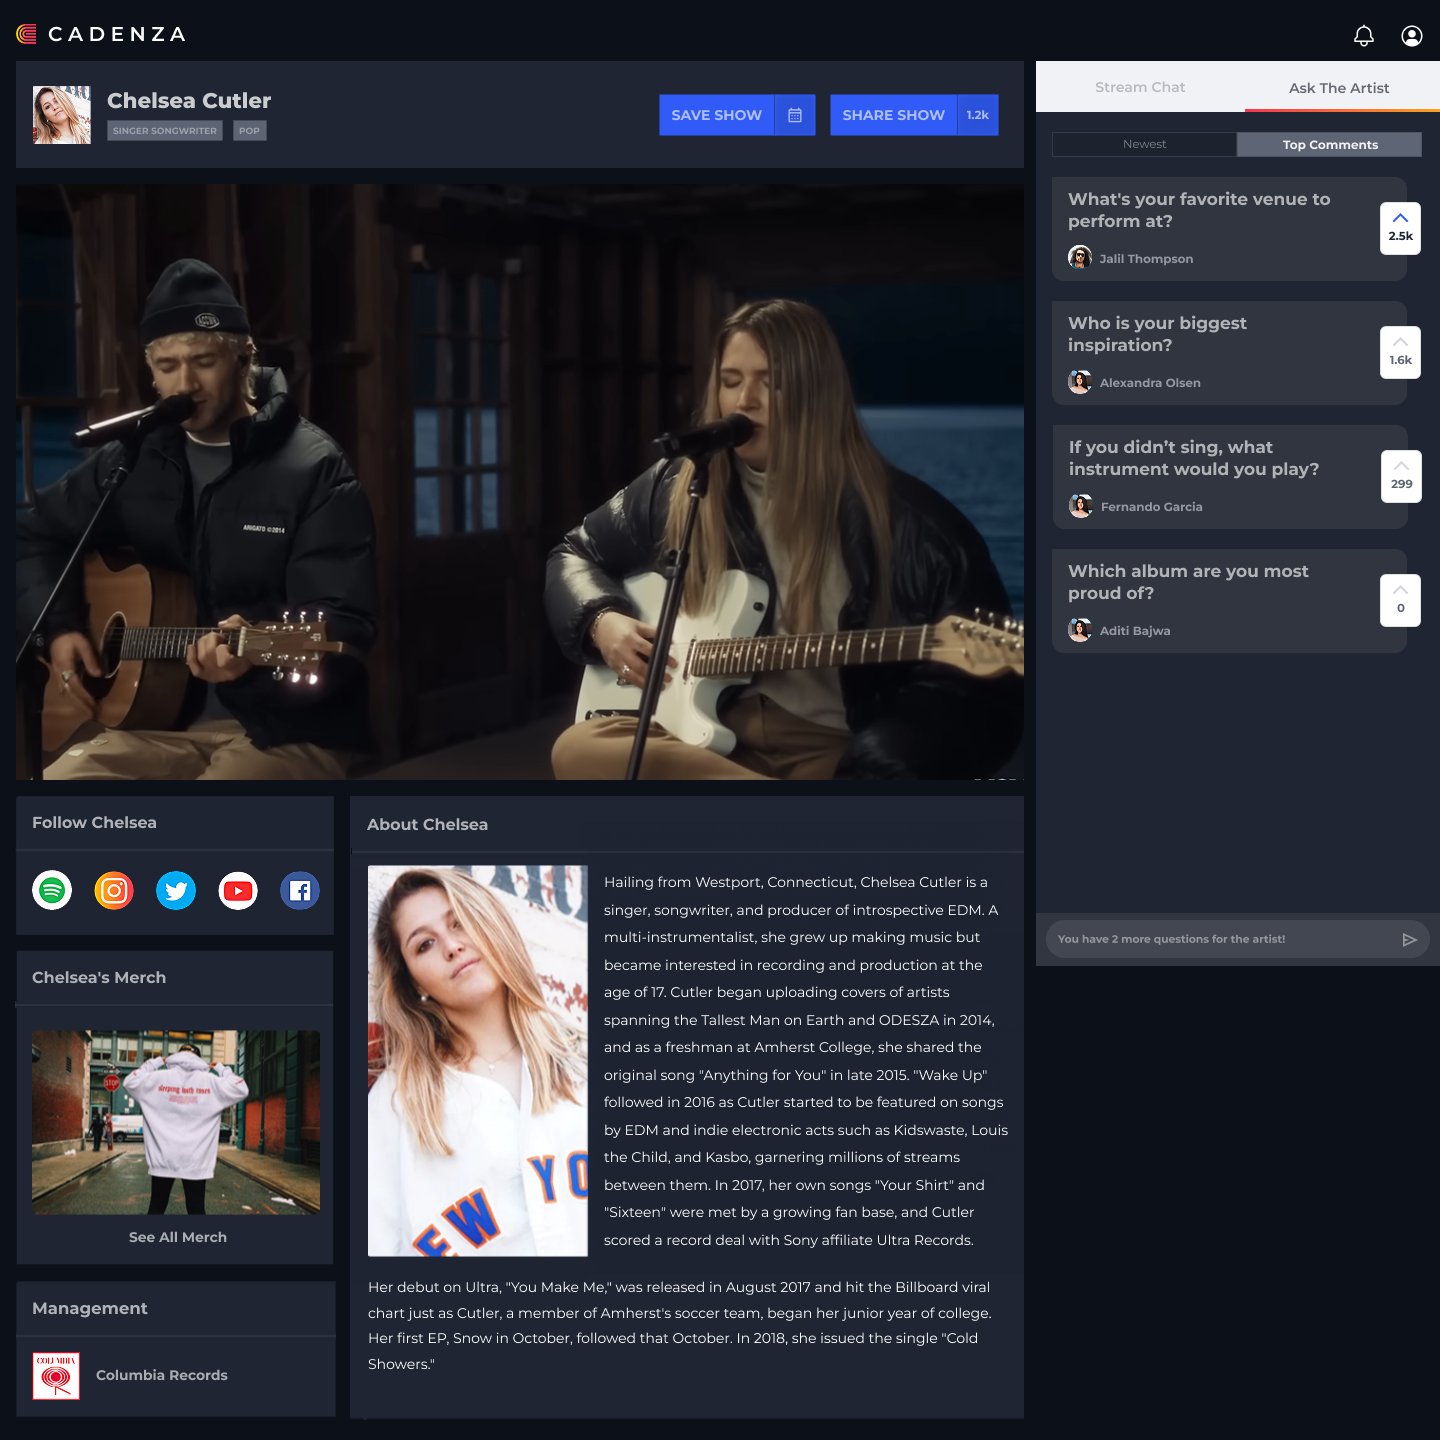
Task: Click the Follow Chelsea heading
Action: click(94, 822)
